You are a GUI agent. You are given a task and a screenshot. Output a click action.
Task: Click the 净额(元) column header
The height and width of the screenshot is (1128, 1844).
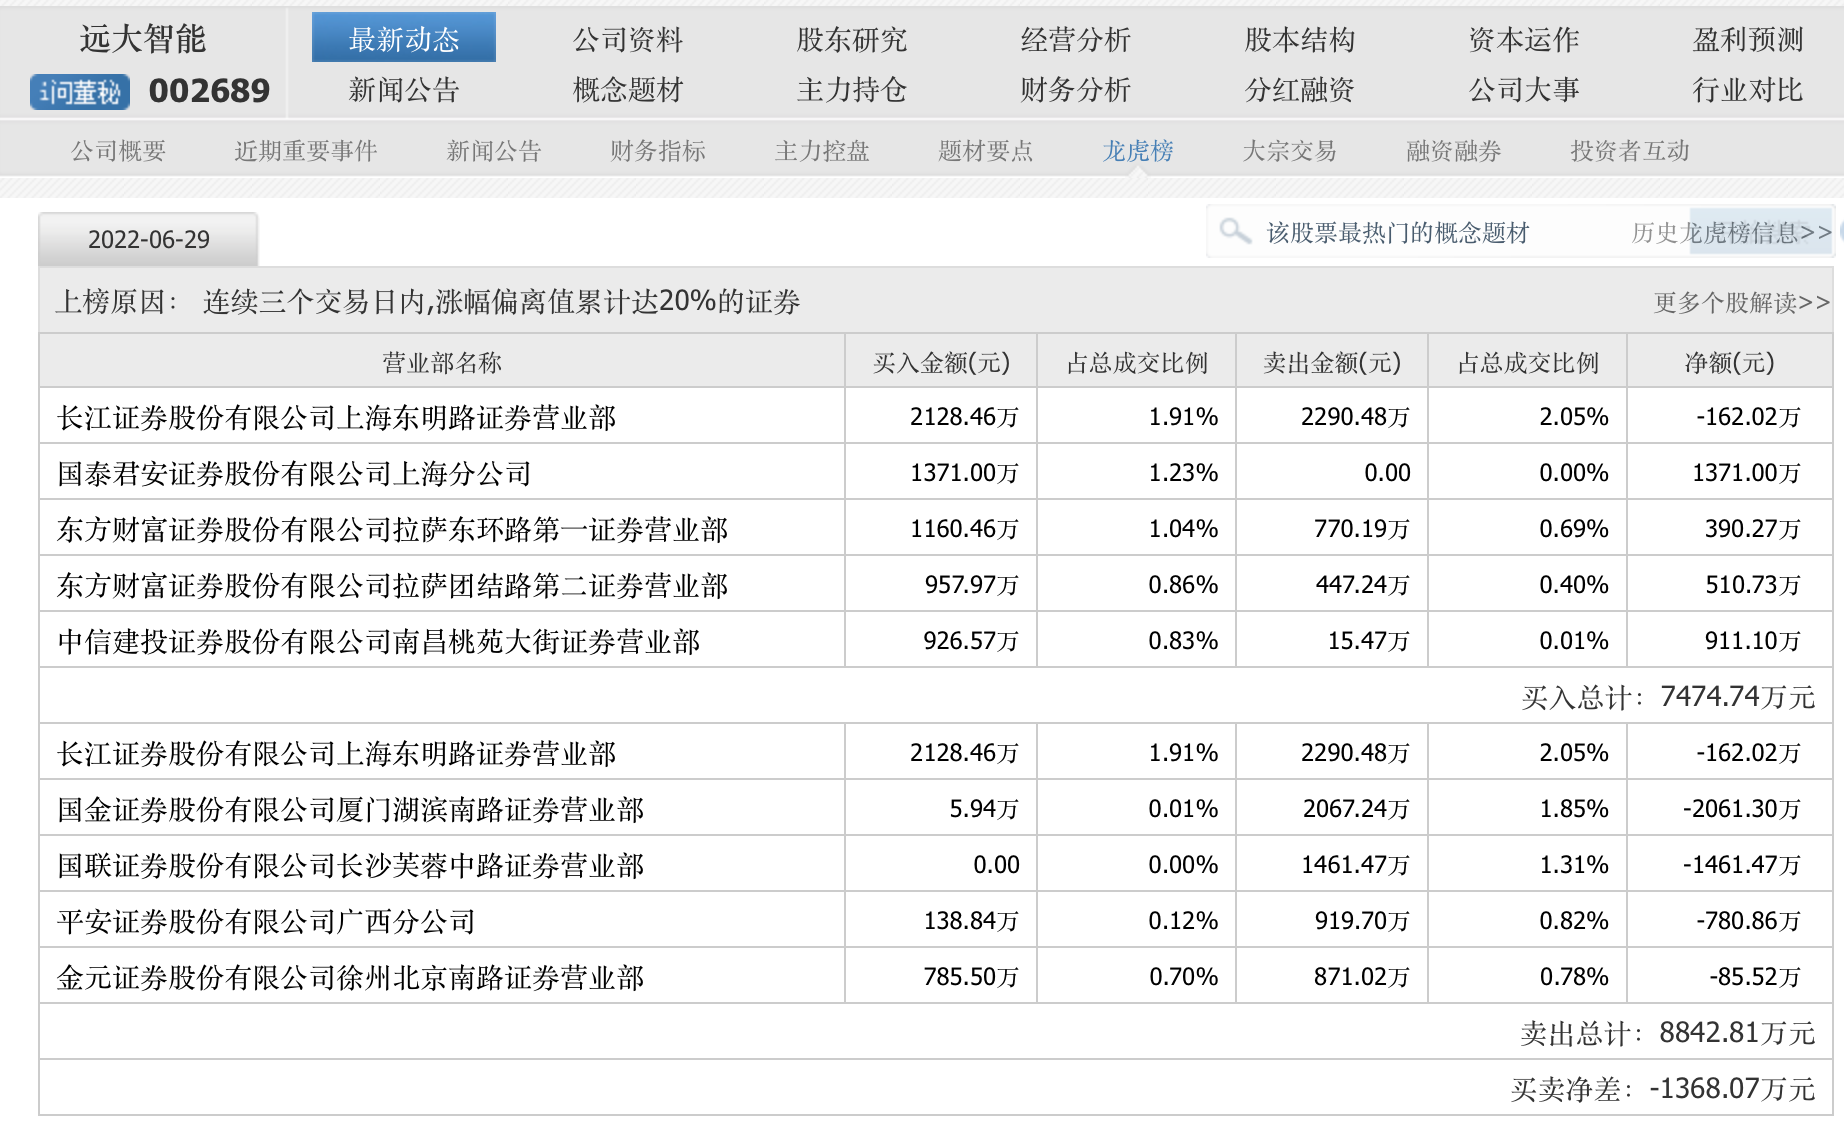point(1730,362)
